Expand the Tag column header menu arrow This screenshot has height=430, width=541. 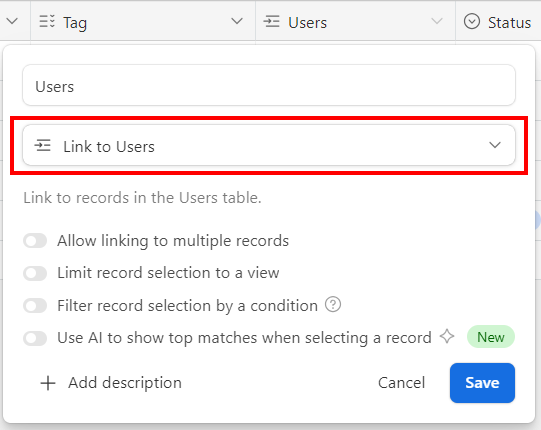point(237,21)
